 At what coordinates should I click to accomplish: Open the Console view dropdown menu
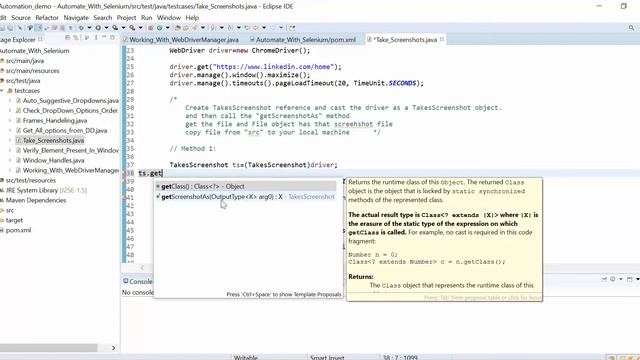(x=621, y=279)
